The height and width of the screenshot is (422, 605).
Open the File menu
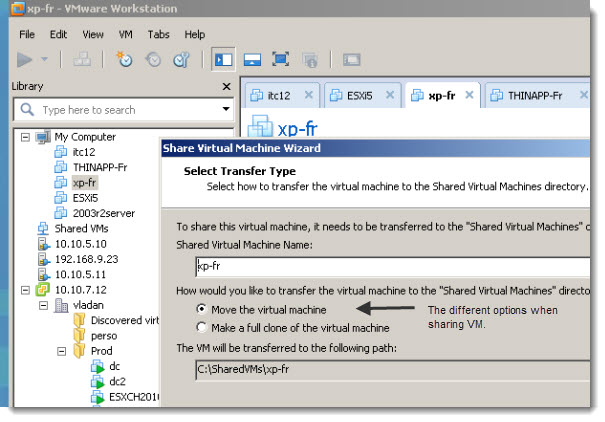(x=27, y=34)
